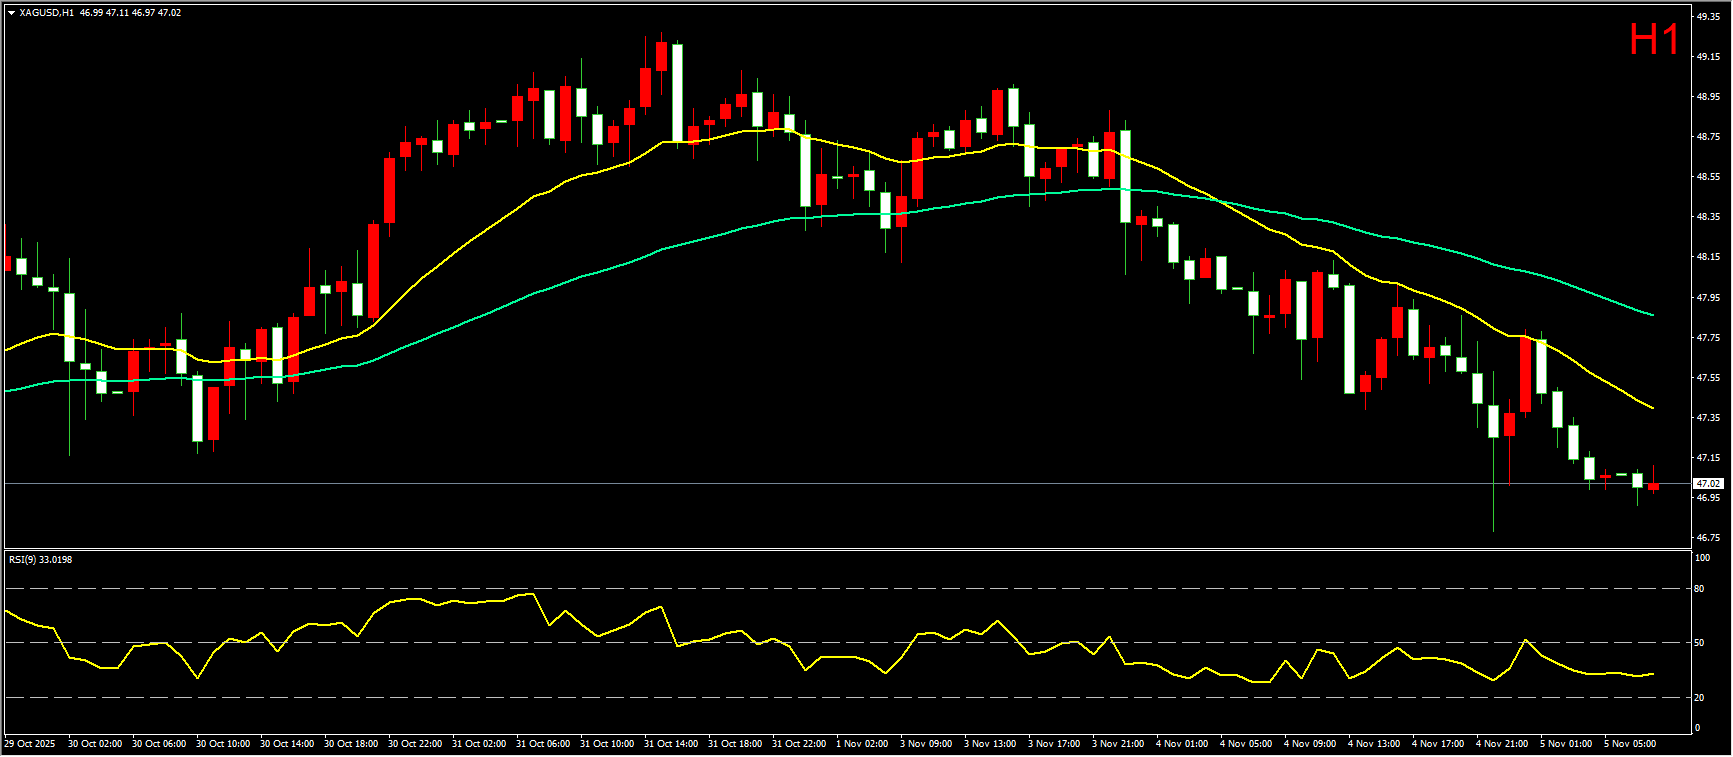Click the RSI 50 level label
This screenshot has height=757, width=1733.
[x=1700, y=643]
